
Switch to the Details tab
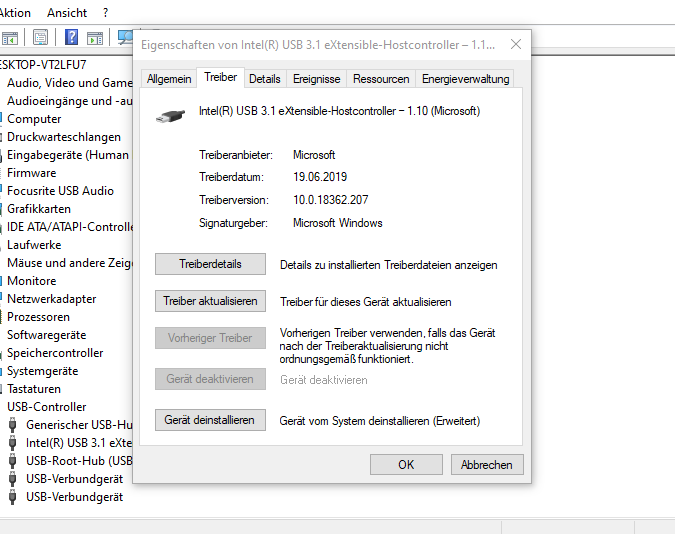pos(265,79)
